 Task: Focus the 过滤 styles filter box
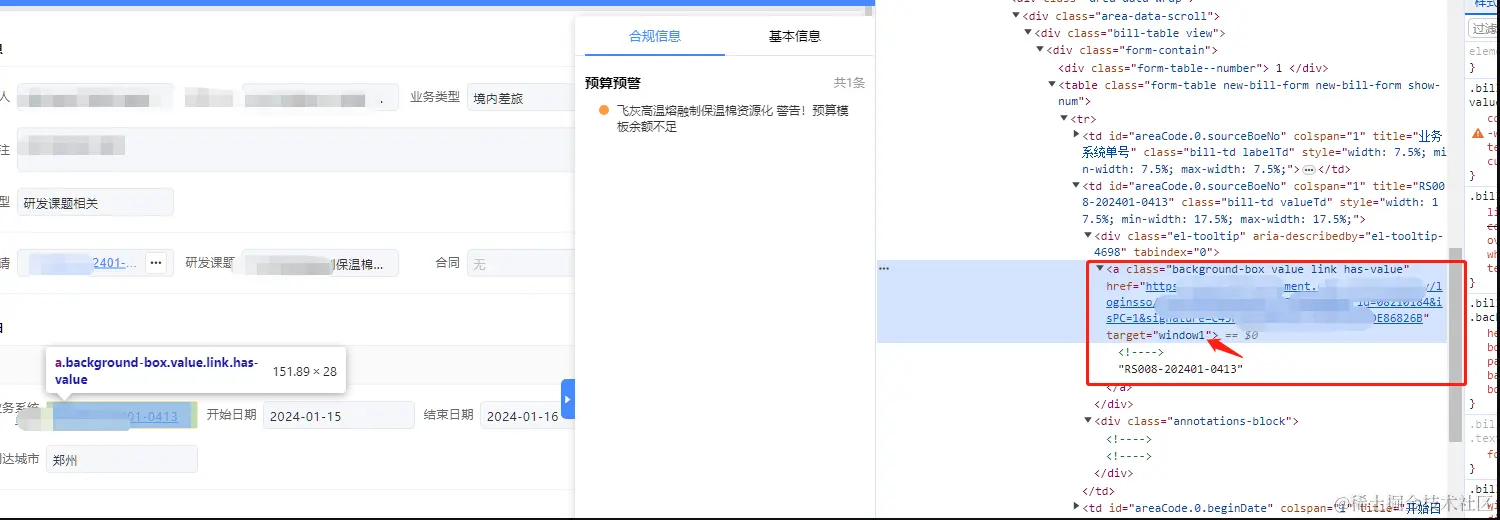pos(1484,29)
